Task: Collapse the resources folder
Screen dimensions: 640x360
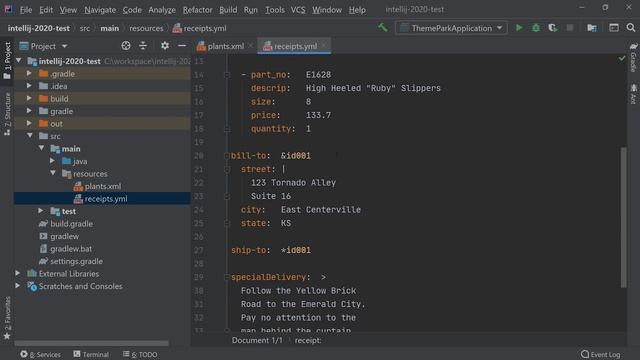Action: 53,173
